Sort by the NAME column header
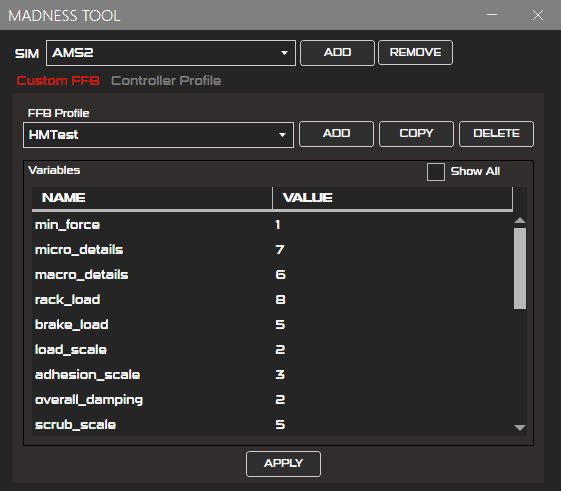The image size is (561, 491). coord(152,198)
